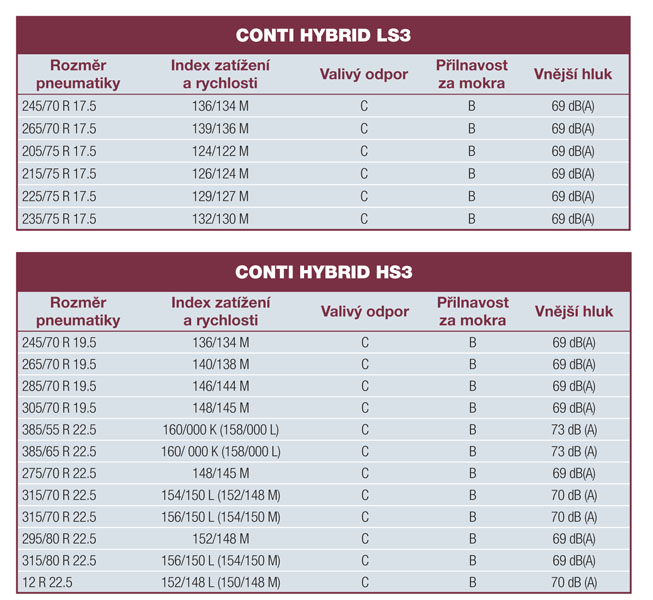Click load index value 124/122 M
The height and width of the screenshot is (600, 653).
[220, 151]
